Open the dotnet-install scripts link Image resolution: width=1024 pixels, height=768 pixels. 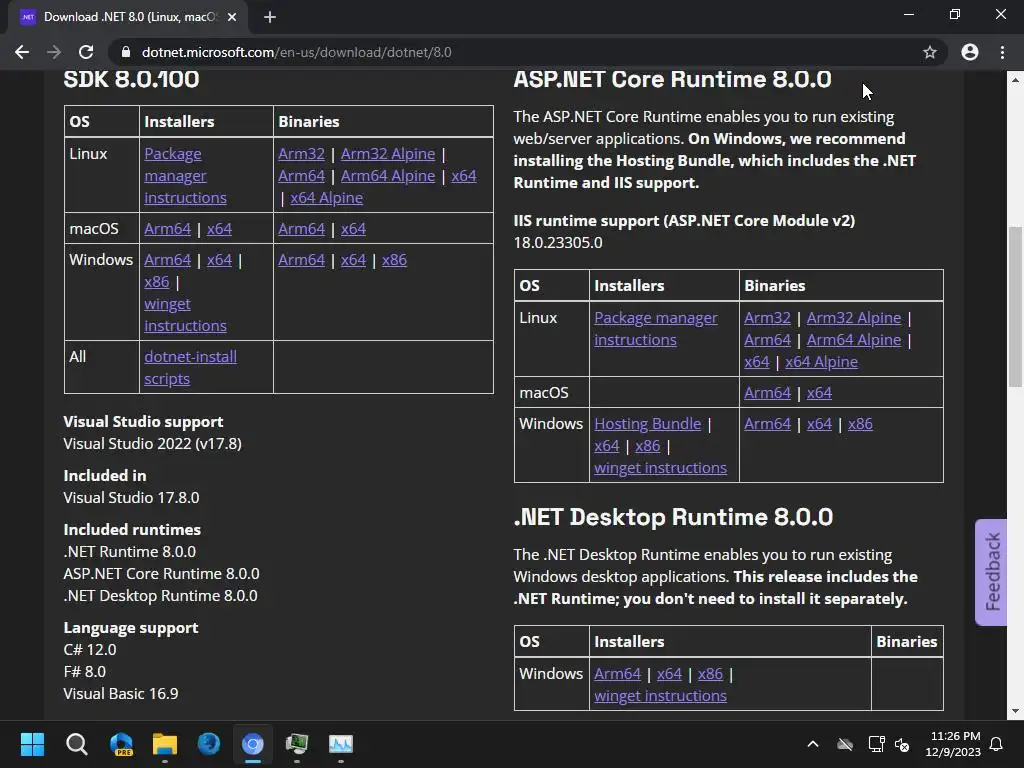coord(191,368)
